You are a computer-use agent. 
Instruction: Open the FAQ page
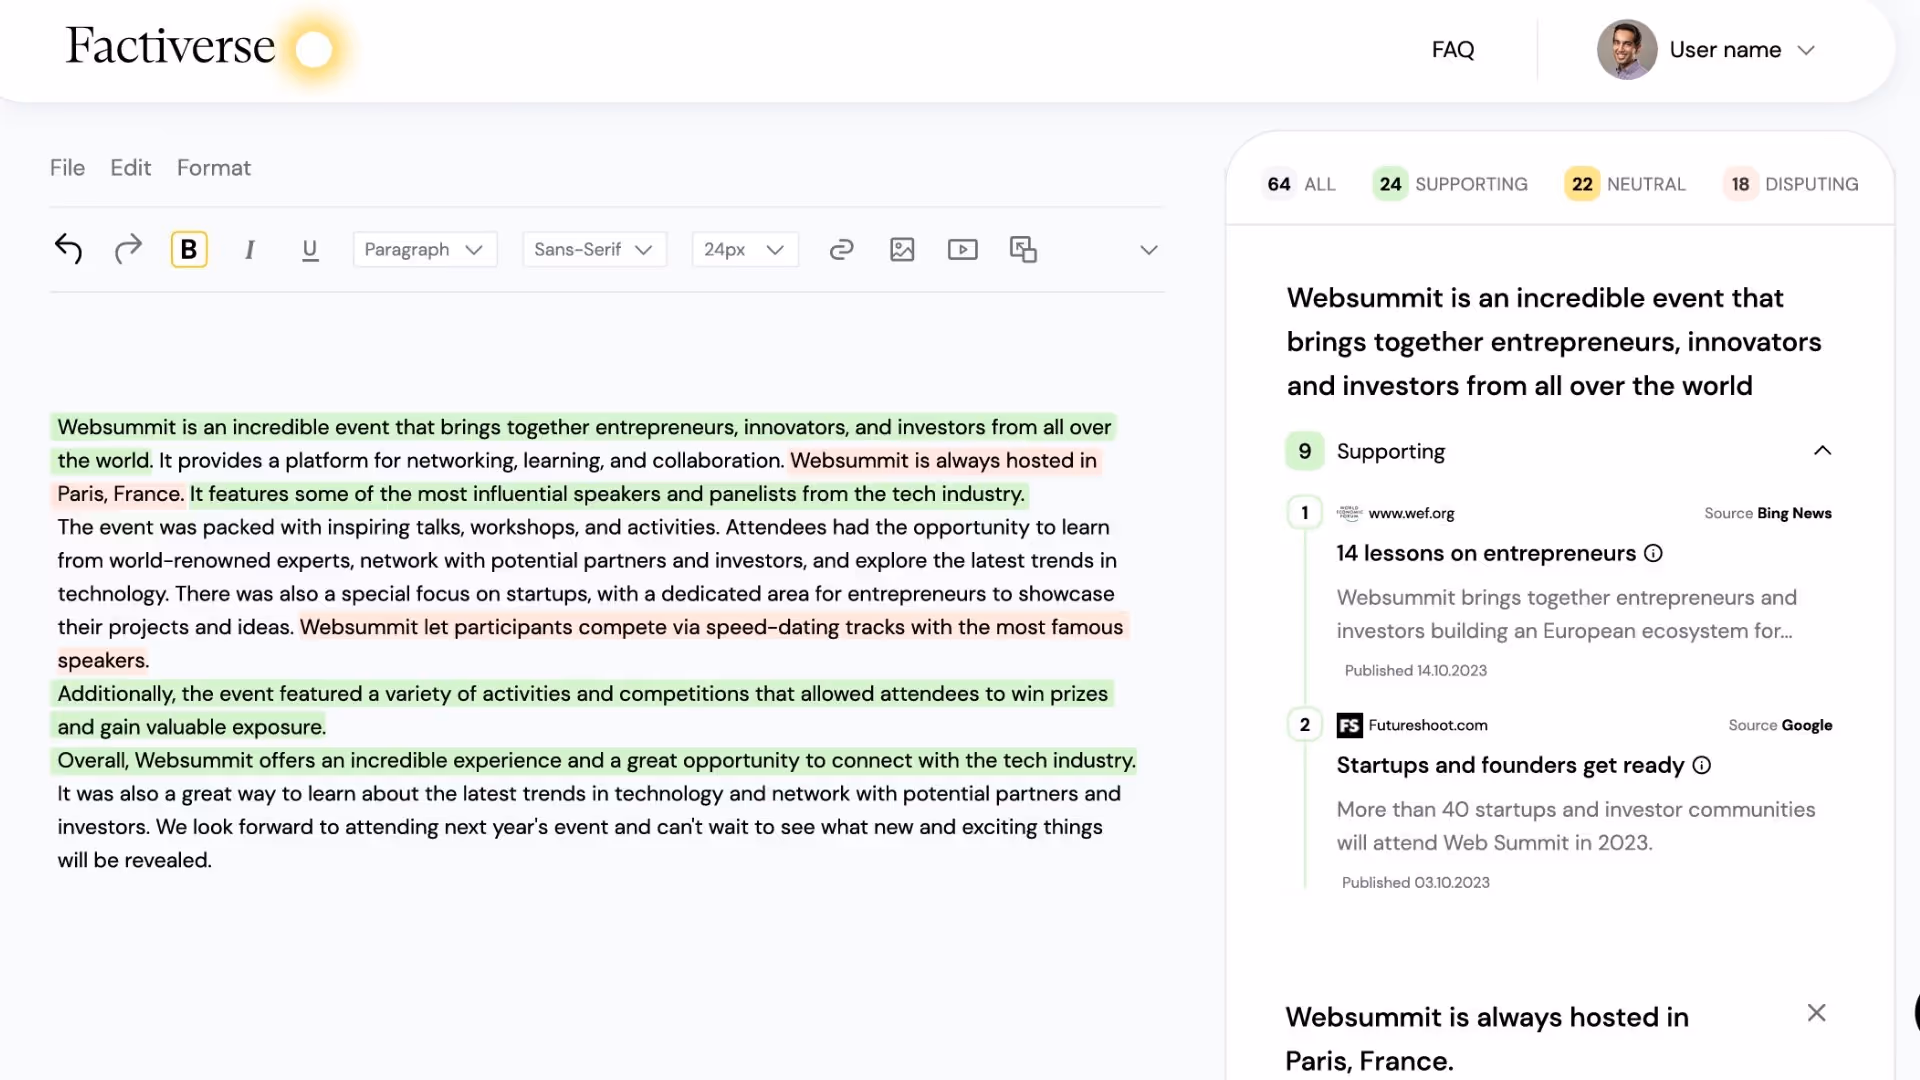1453,50
